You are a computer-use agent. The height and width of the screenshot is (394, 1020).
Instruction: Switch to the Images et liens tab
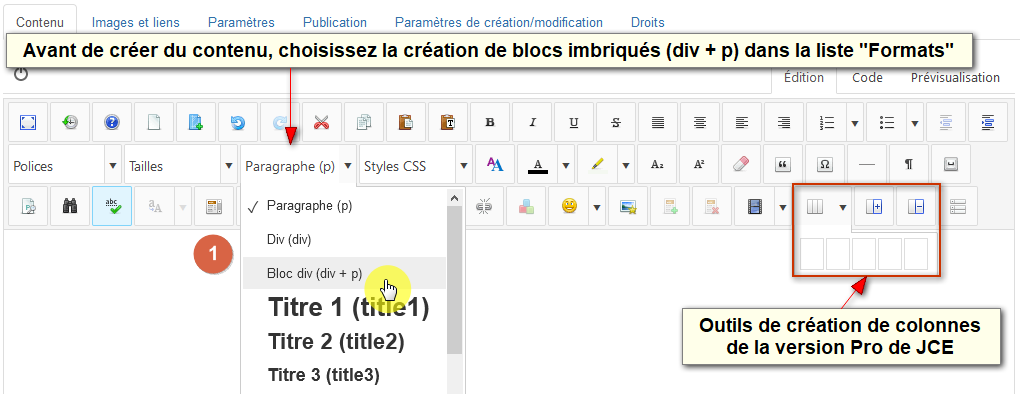[x=135, y=22]
